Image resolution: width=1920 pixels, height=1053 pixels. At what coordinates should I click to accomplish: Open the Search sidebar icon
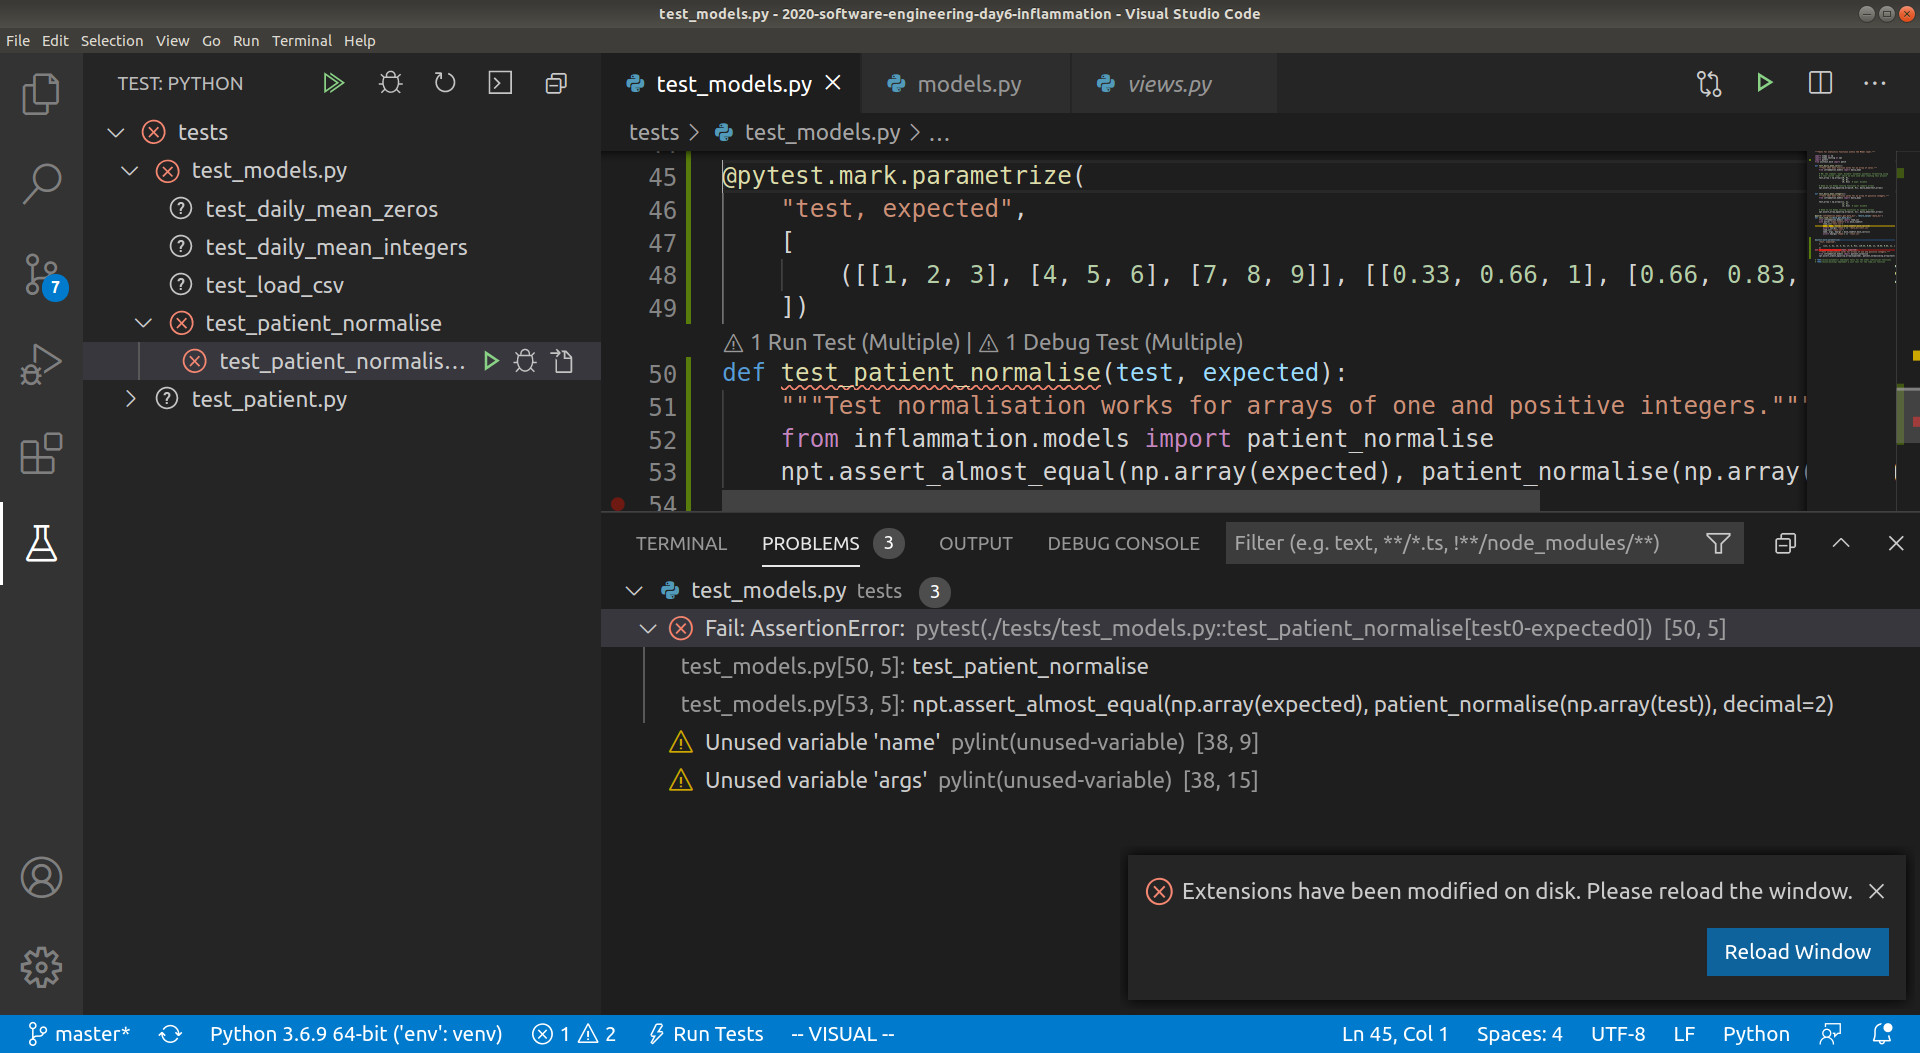[x=41, y=184]
